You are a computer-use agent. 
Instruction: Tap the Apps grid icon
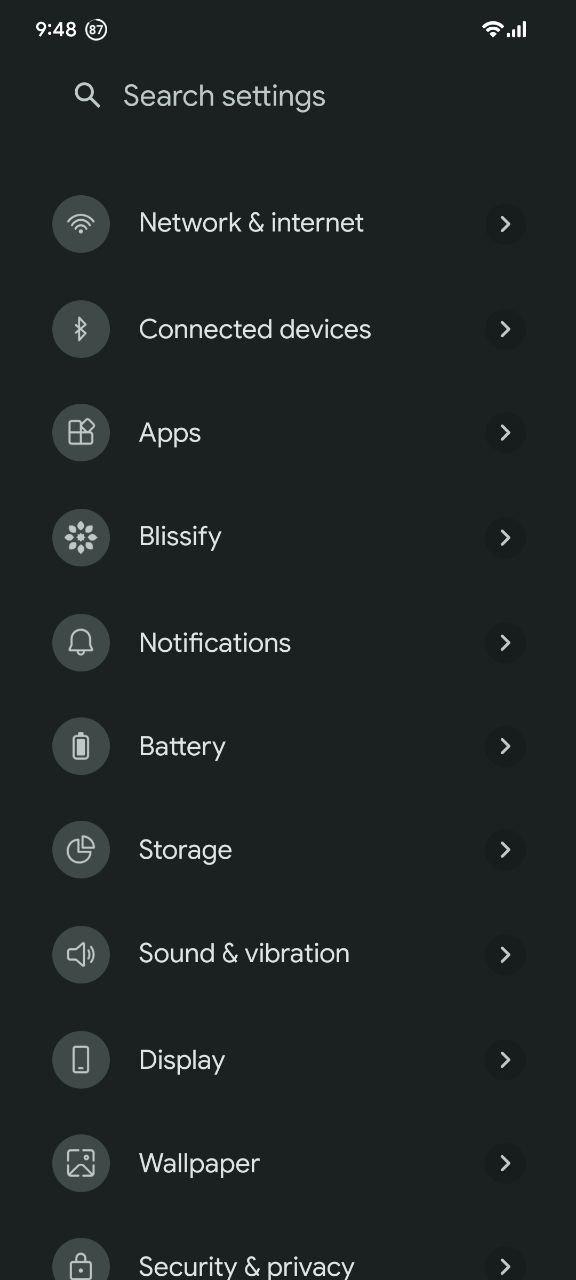(81, 433)
